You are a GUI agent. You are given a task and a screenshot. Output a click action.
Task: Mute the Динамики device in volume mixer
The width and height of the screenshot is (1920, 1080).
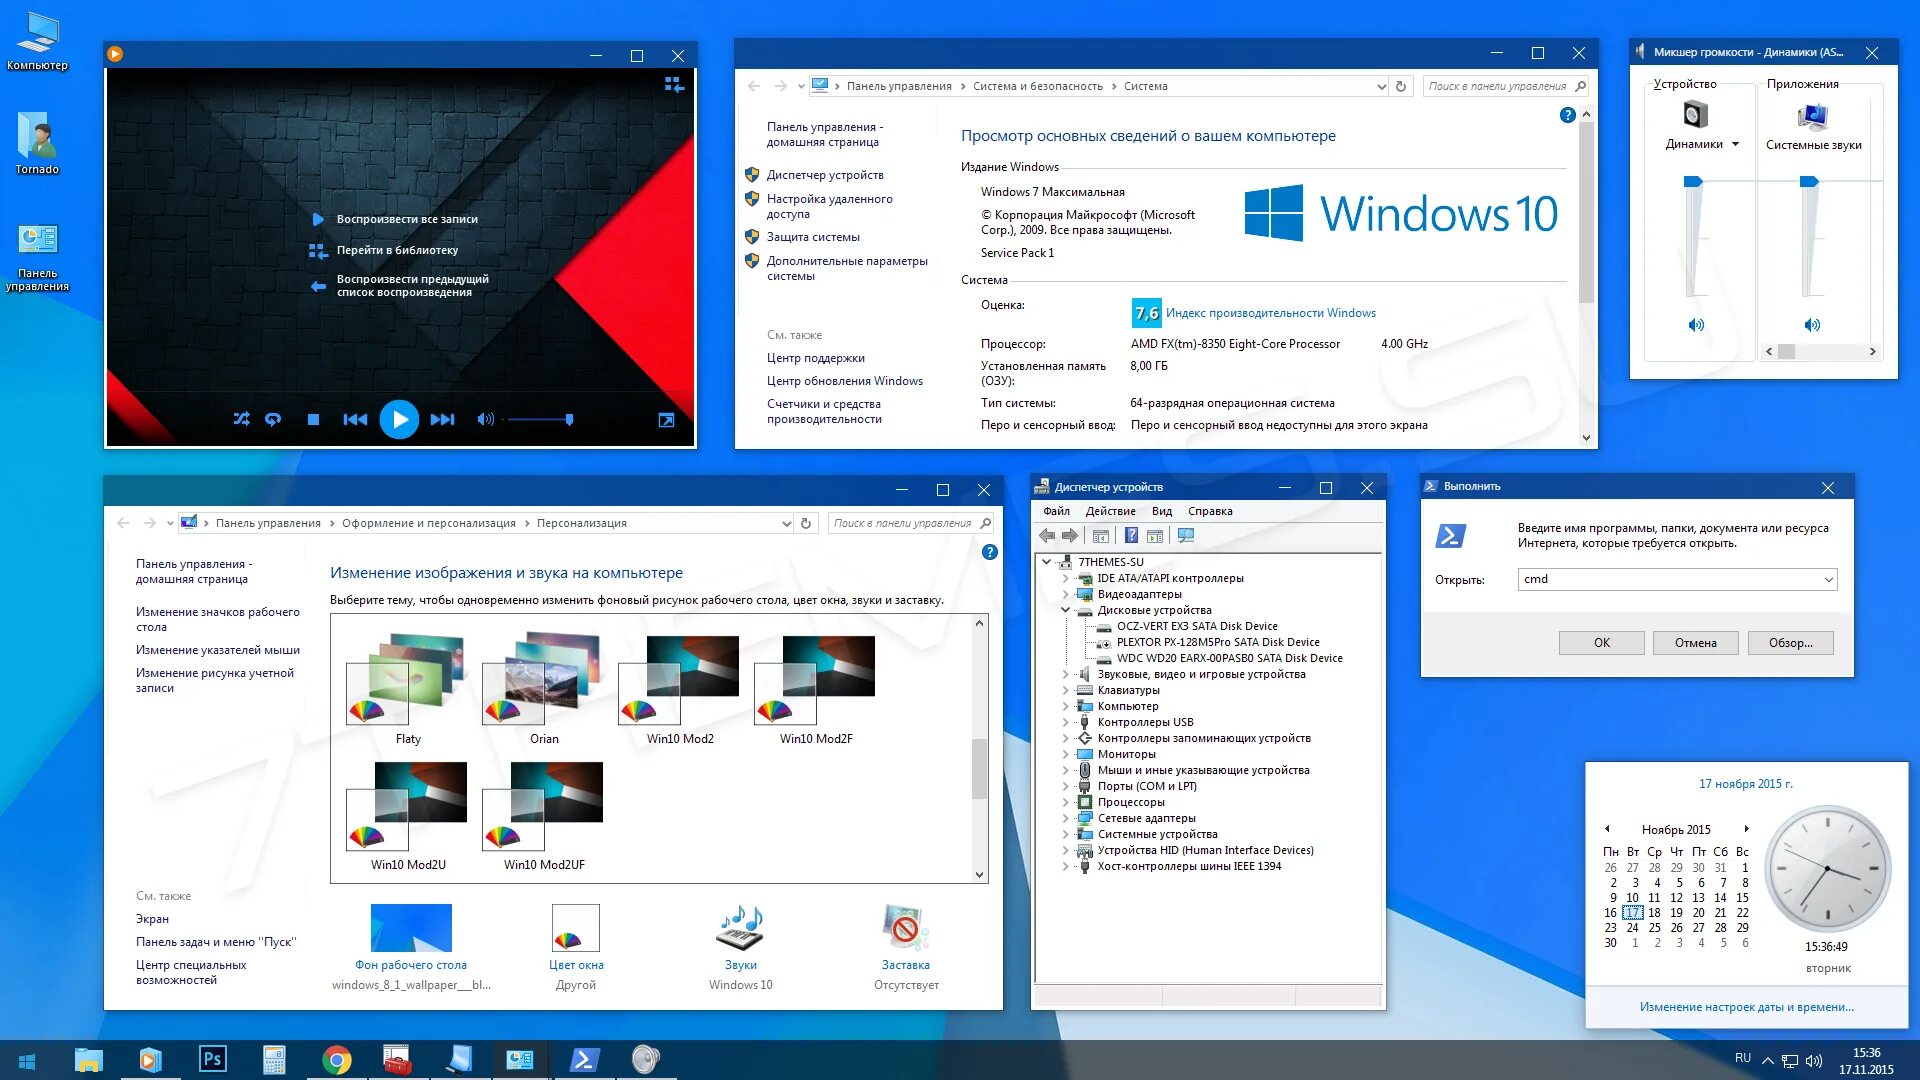1696,325
